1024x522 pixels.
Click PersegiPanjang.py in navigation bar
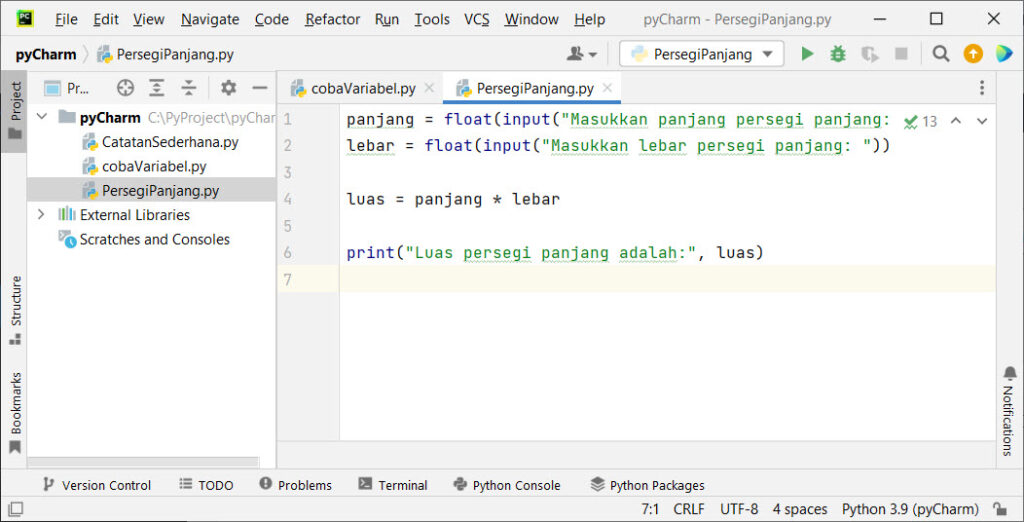166,54
